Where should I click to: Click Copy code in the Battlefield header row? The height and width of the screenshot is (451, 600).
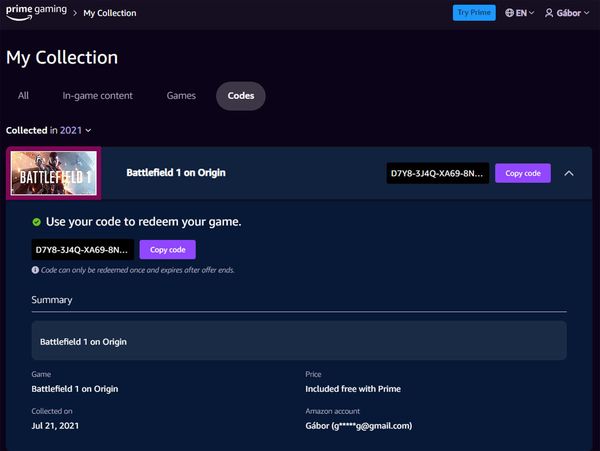[x=523, y=173]
